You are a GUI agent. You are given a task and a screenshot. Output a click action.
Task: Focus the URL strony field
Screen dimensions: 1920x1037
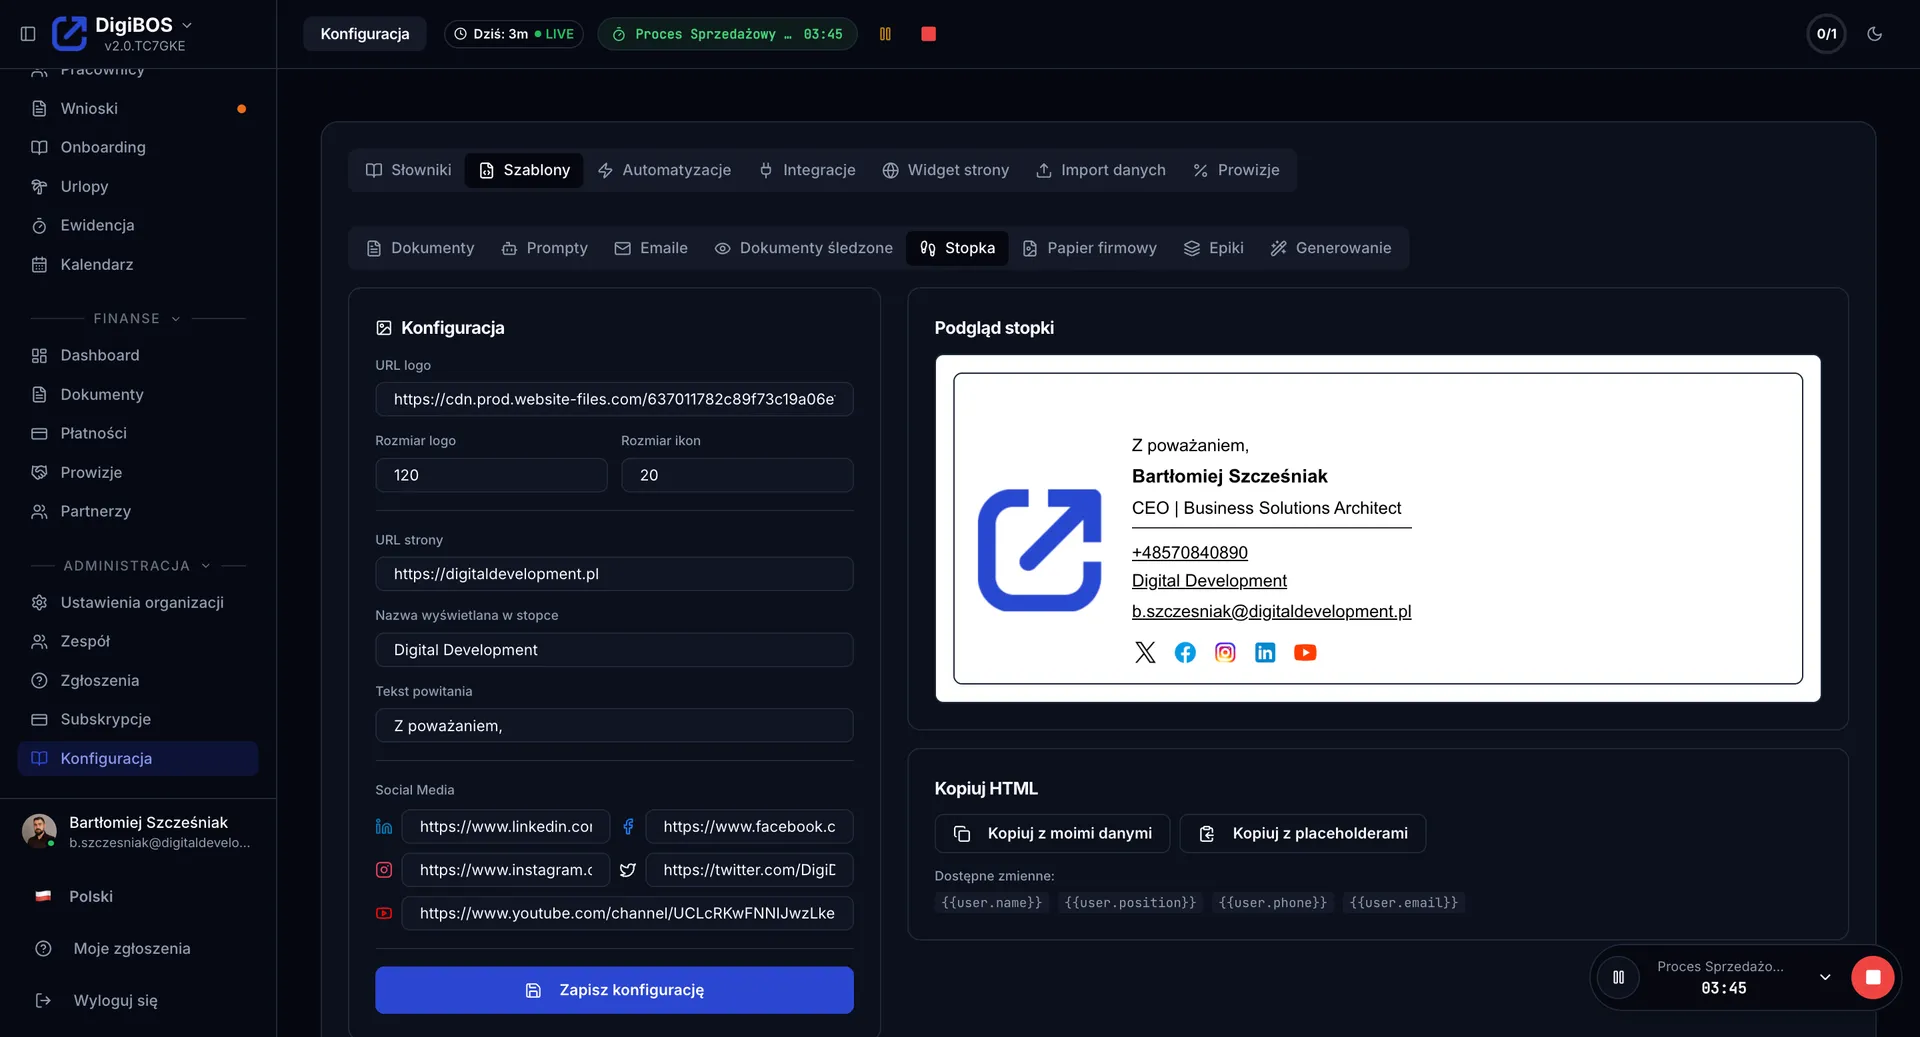coord(614,574)
